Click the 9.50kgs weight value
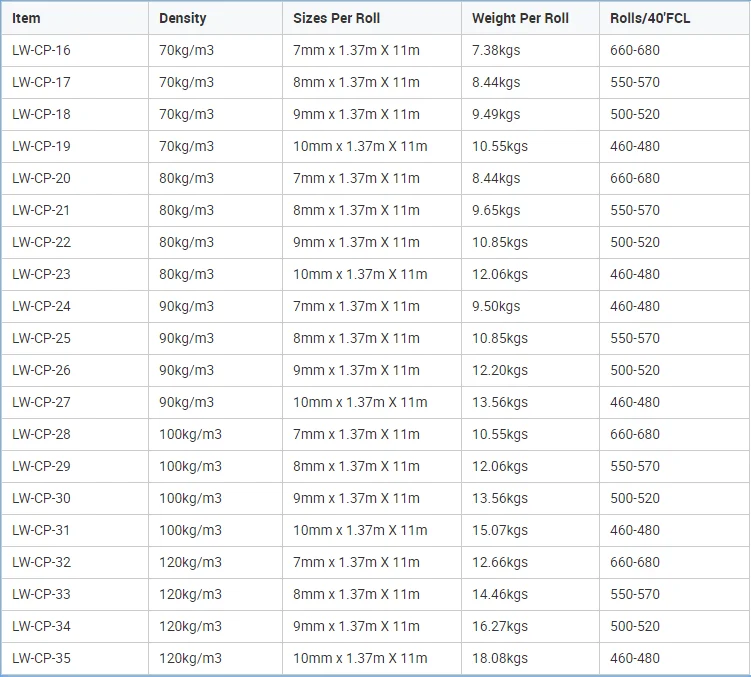The width and height of the screenshot is (751, 677). [x=496, y=306]
